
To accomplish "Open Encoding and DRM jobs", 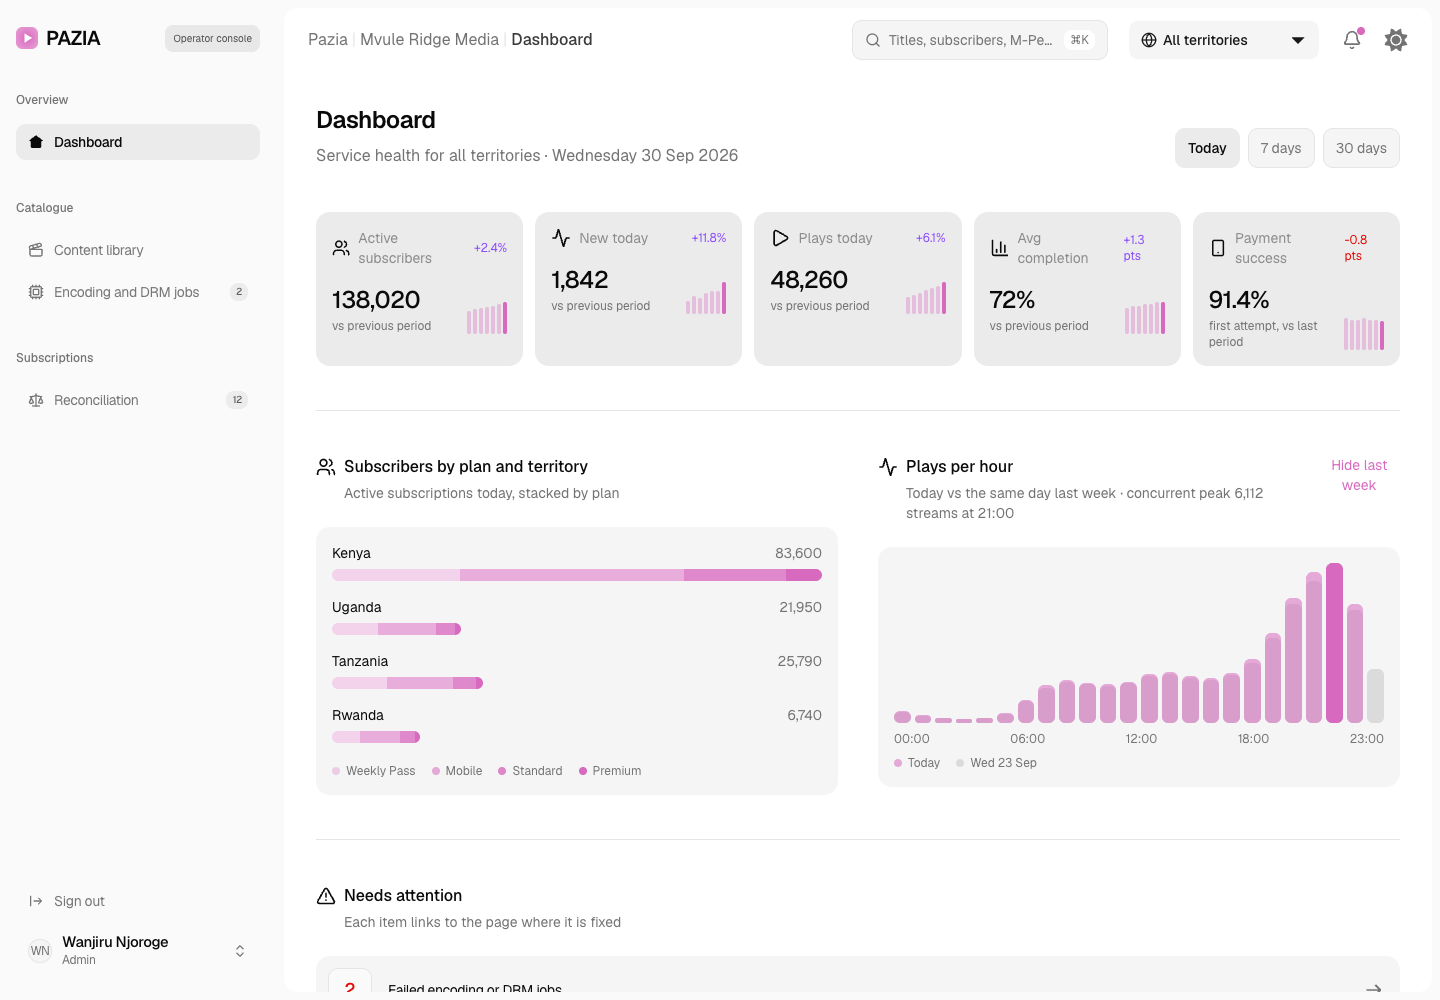I will click(x=138, y=292).
